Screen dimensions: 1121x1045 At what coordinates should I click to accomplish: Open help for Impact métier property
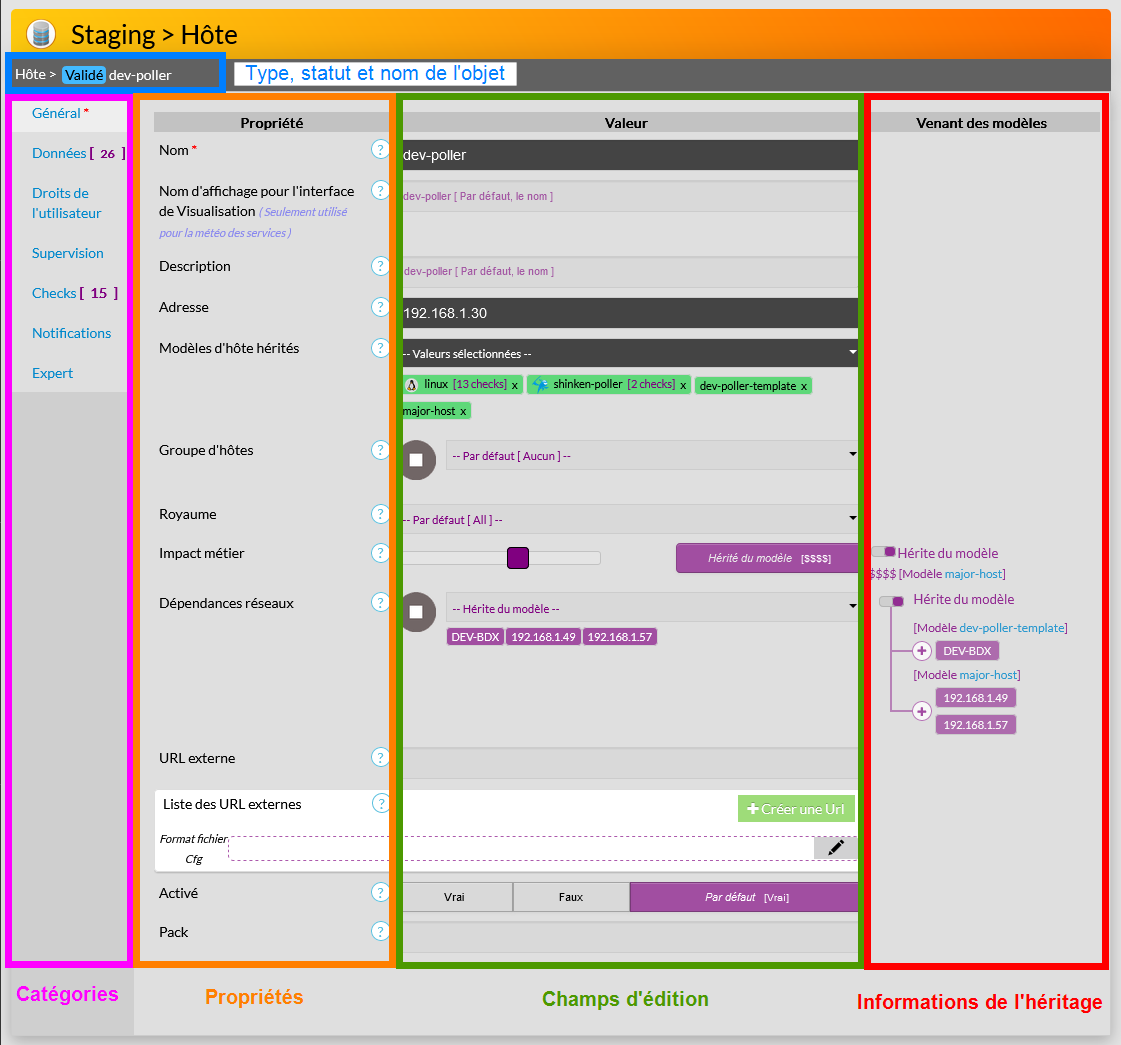pos(380,553)
